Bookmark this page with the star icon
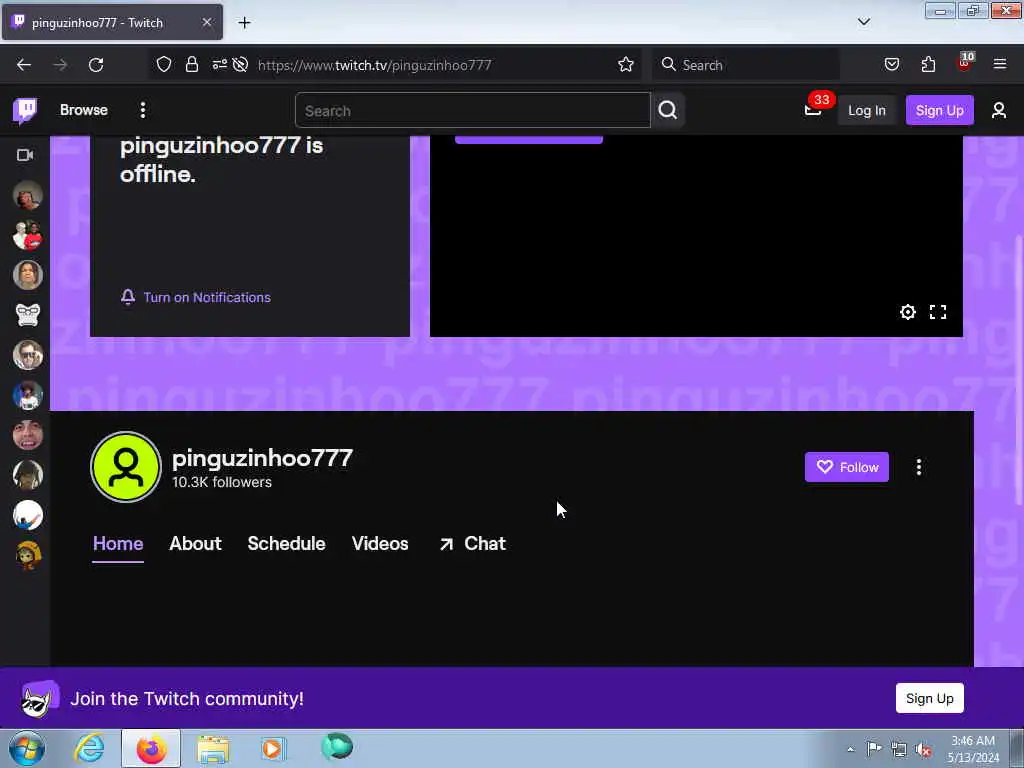The image size is (1024, 768). pos(626,65)
